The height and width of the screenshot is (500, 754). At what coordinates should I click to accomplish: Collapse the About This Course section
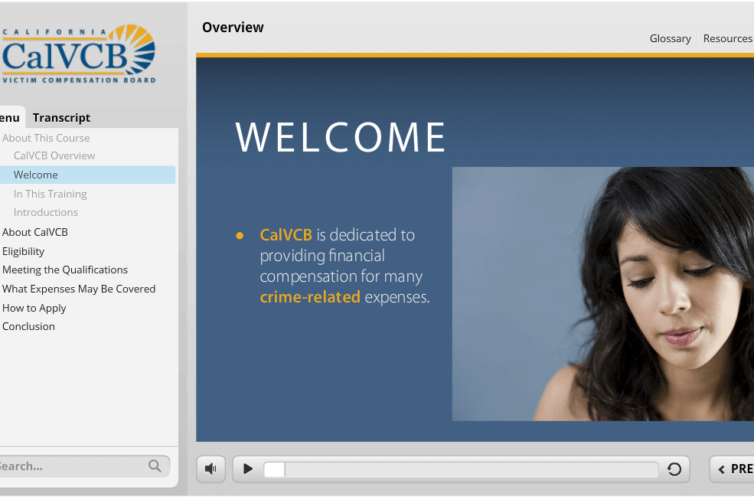click(46, 138)
